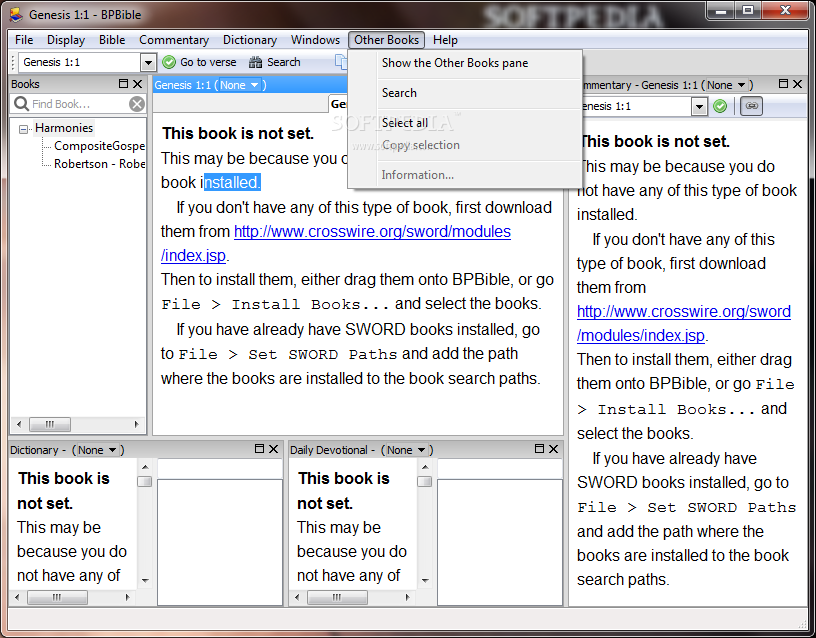Open Commentary pane version dropdown (None)
Image resolution: width=816 pixels, height=638 pixels.
[726, 85]
